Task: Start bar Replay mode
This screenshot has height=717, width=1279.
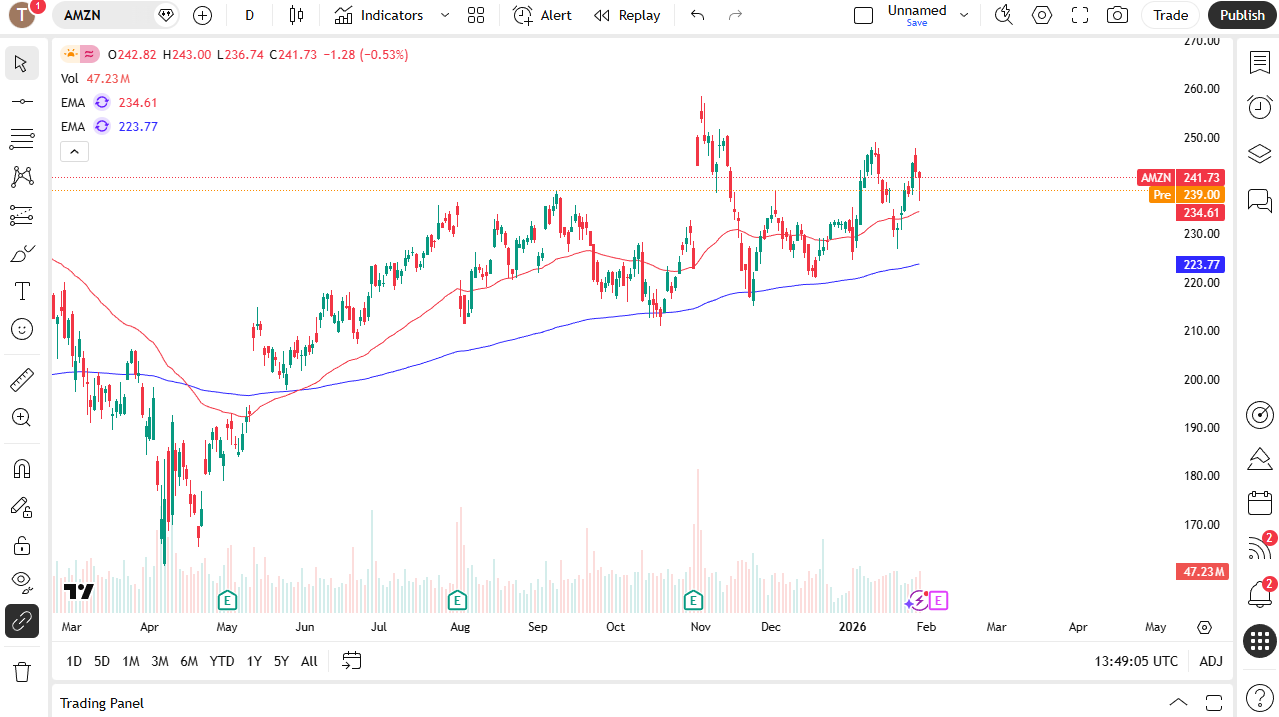Action: tap(627, 15)
